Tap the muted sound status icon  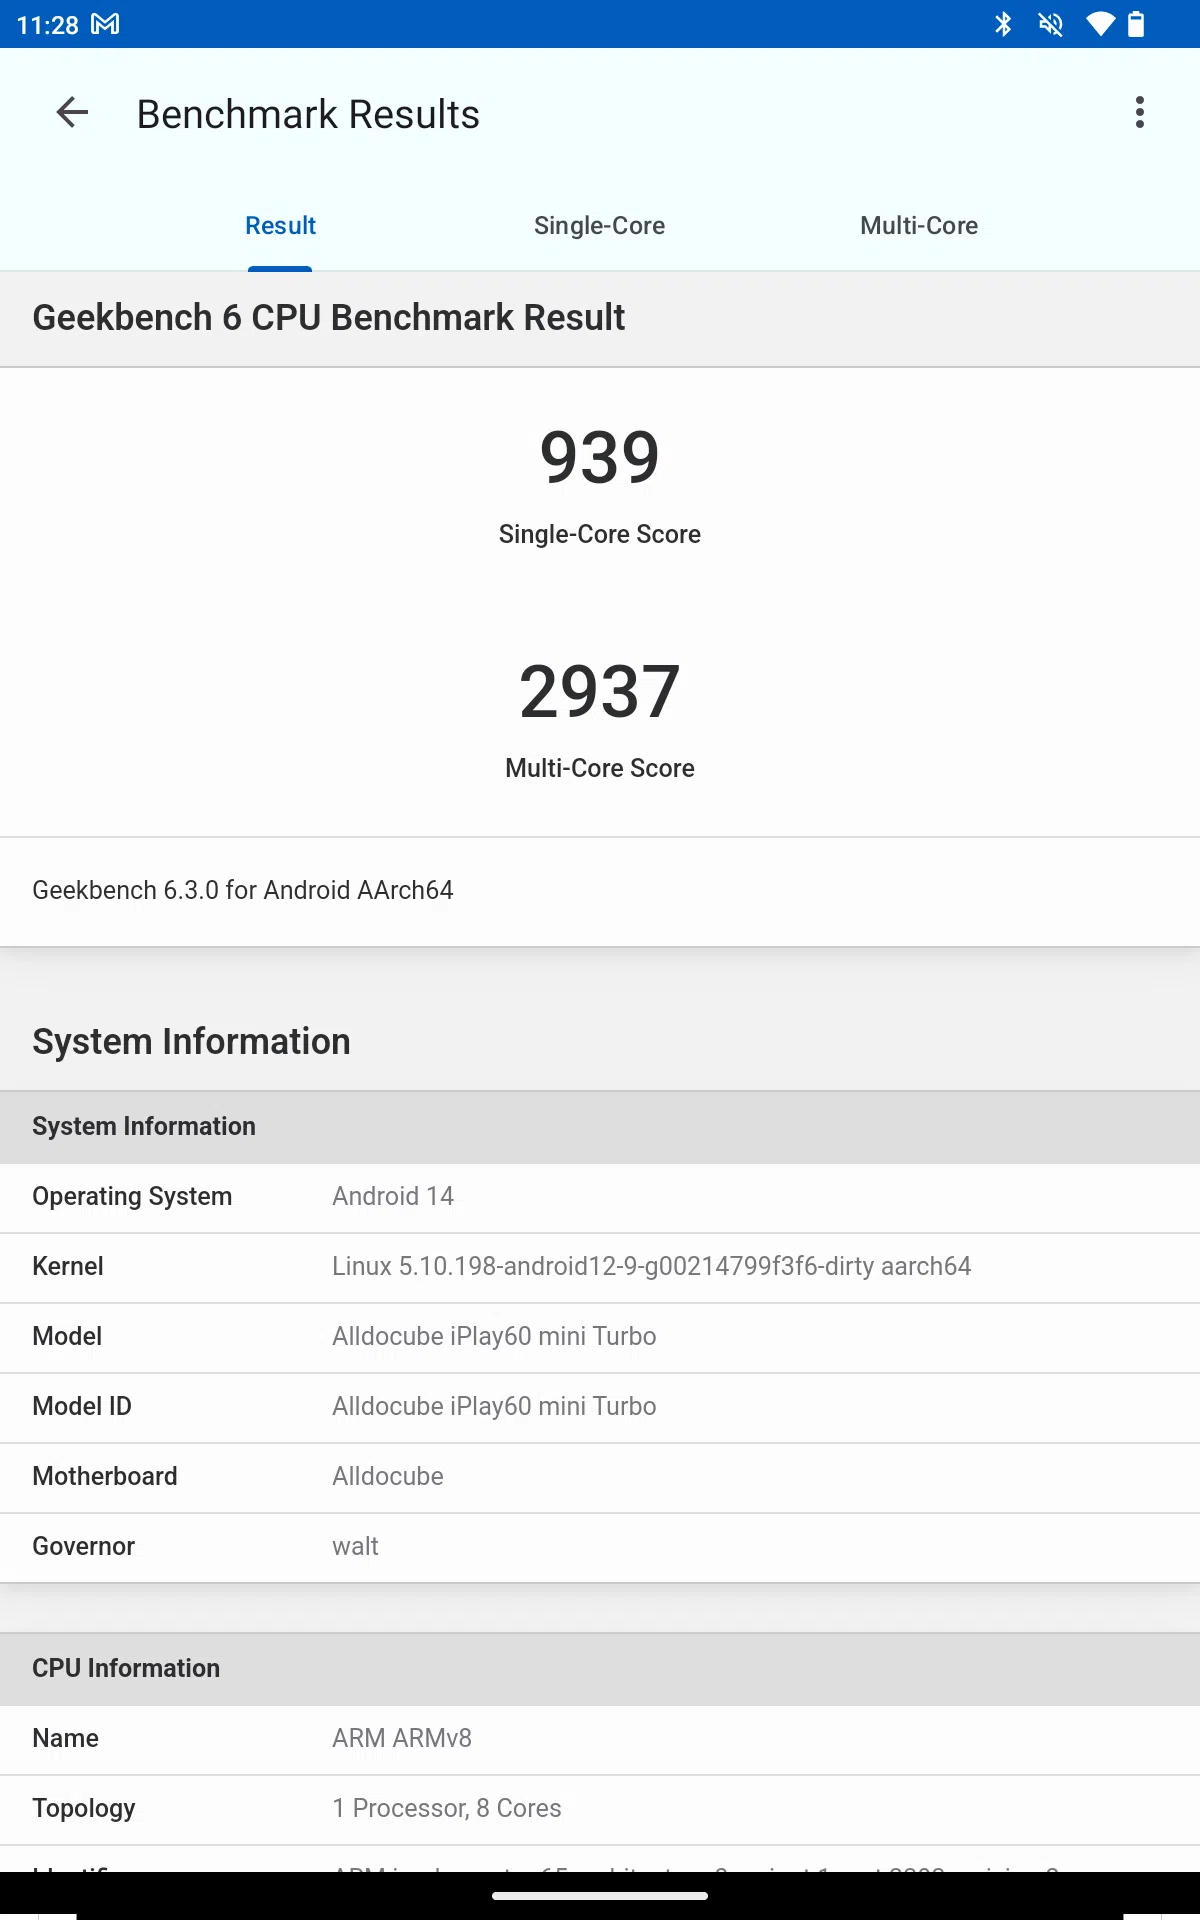coord(1050,24)
